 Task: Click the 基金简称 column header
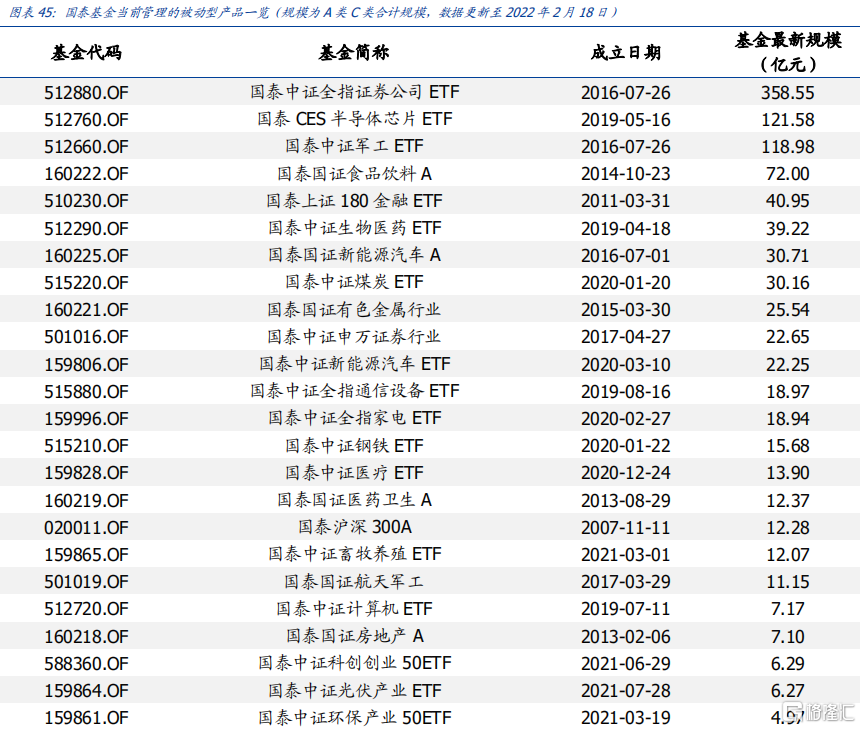[354, 53]
